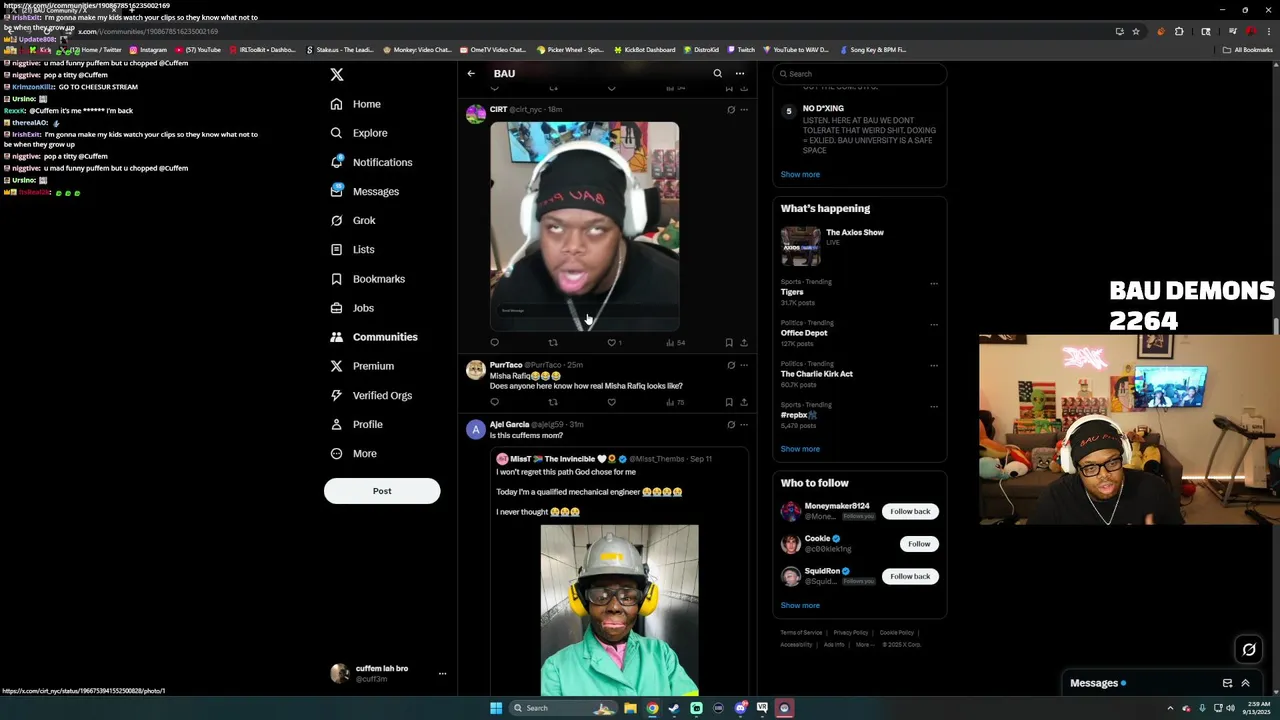Show more accounts to follow

pyautogui.click(x=800, y=605)
